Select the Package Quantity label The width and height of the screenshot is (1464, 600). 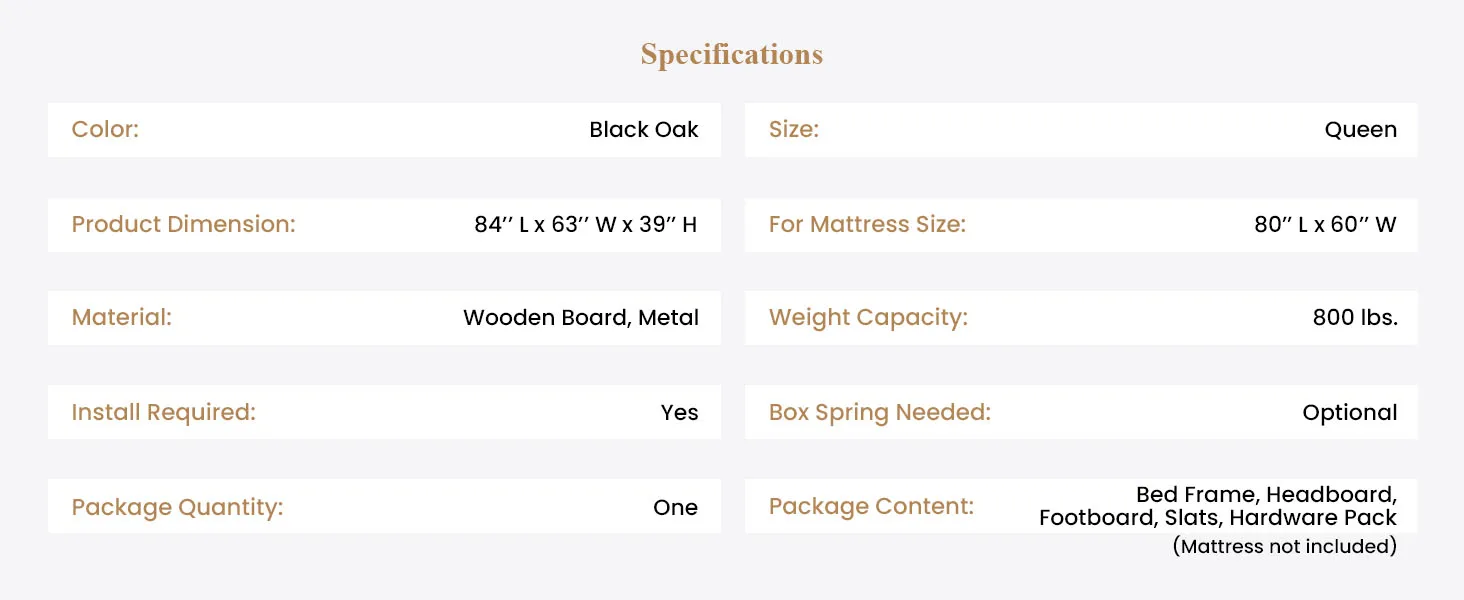point(178,507)
